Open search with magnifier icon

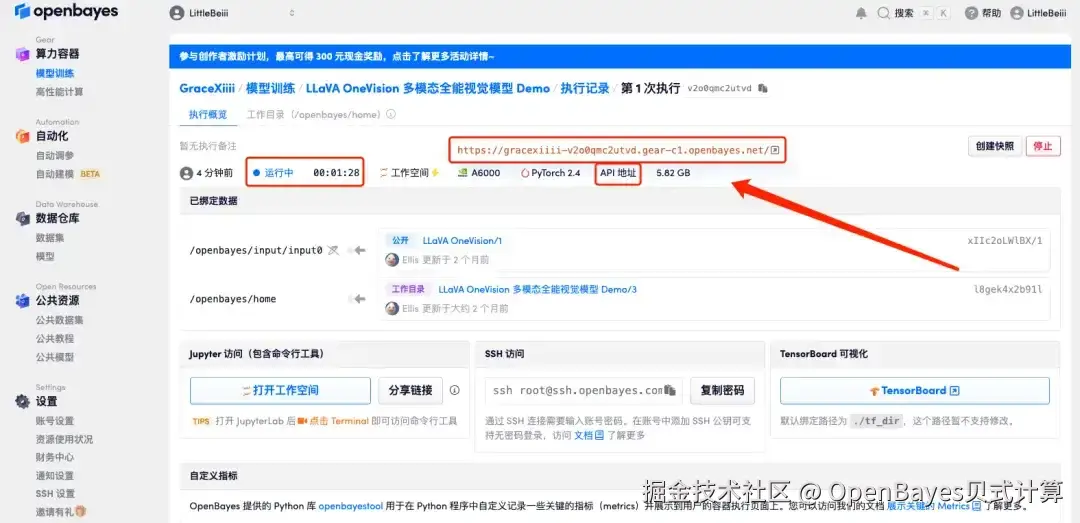click(x=883, y=13)
